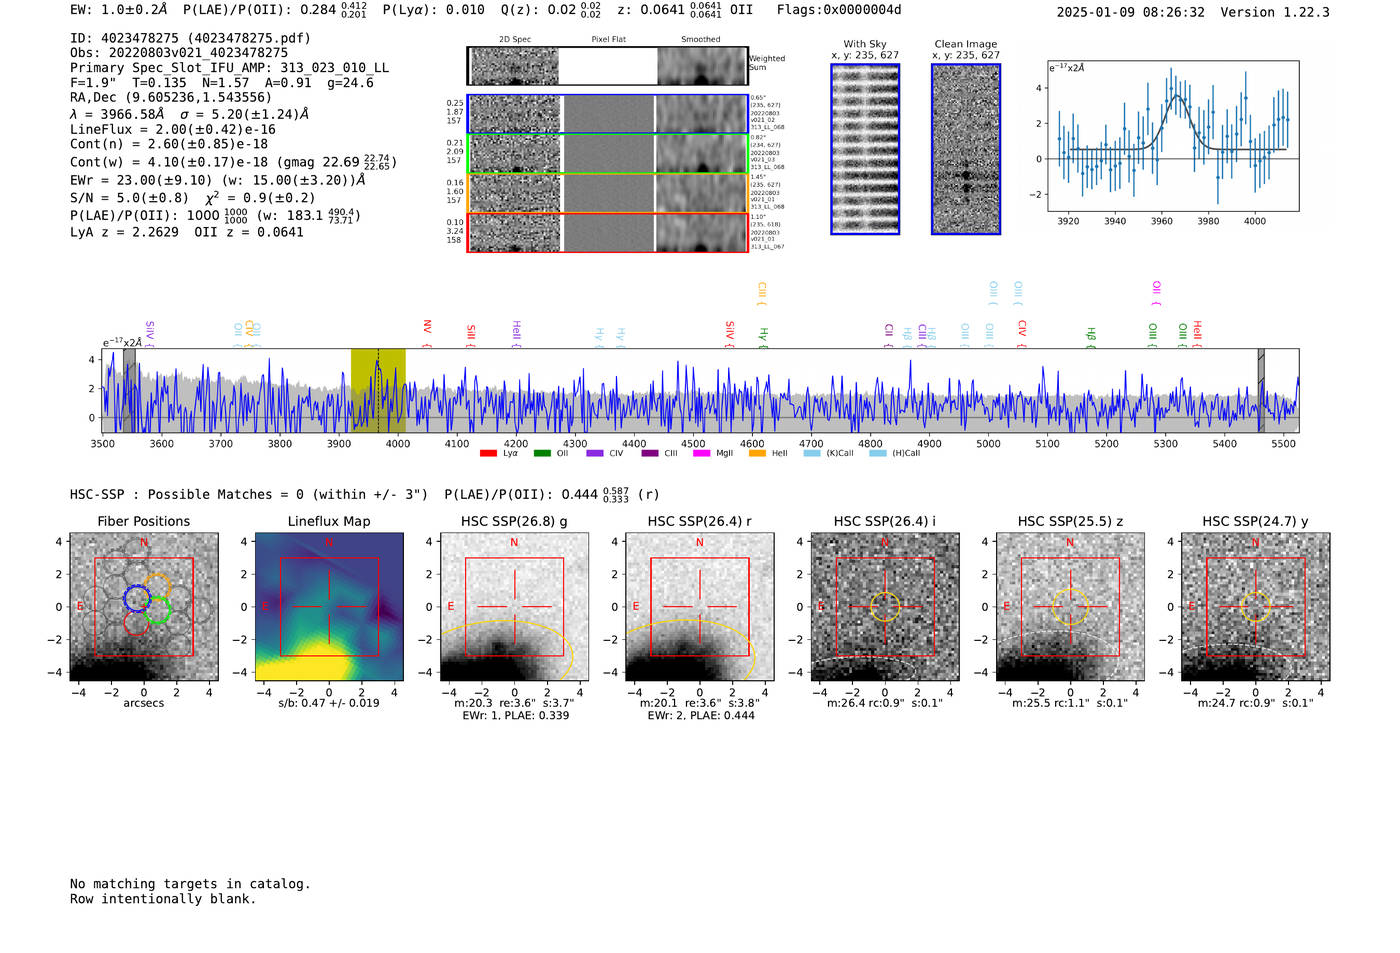Click the red NV line marker above the spectrum
This screenshot has width=1400, height=953.
click(427, 333)
